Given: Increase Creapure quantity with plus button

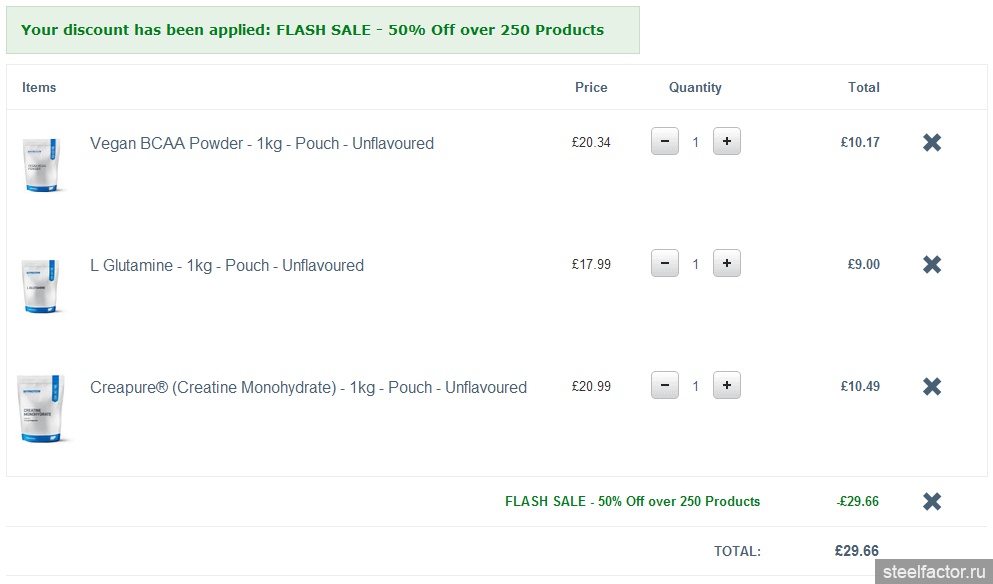Looking at the screenshot, I should pos(726,386).
